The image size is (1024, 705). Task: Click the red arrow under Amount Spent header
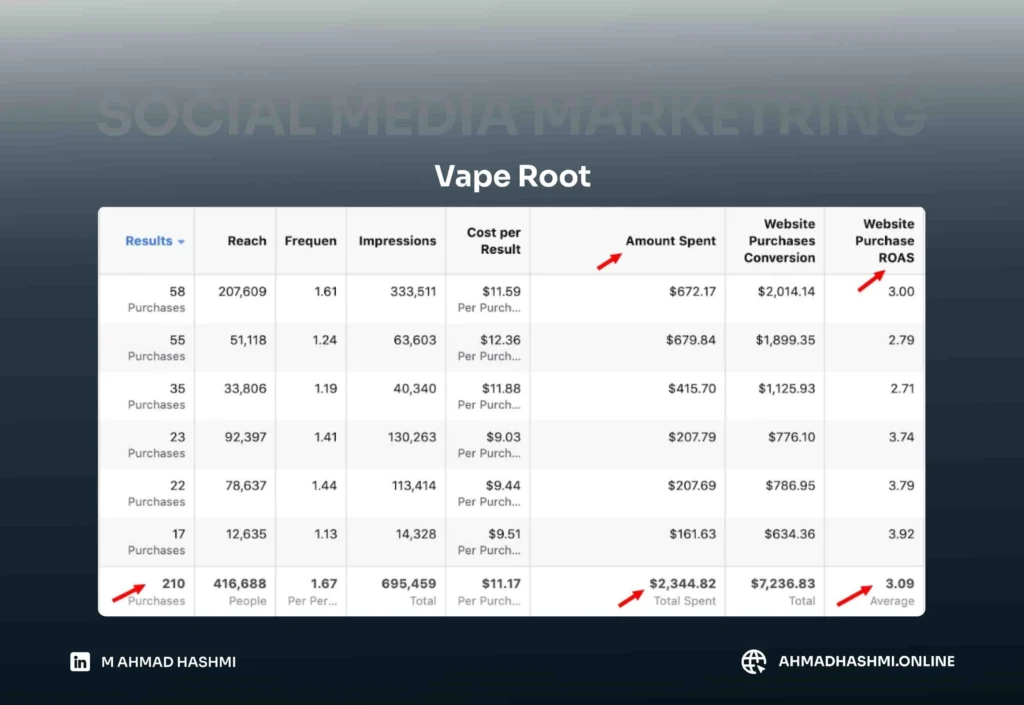click(608, 262)
